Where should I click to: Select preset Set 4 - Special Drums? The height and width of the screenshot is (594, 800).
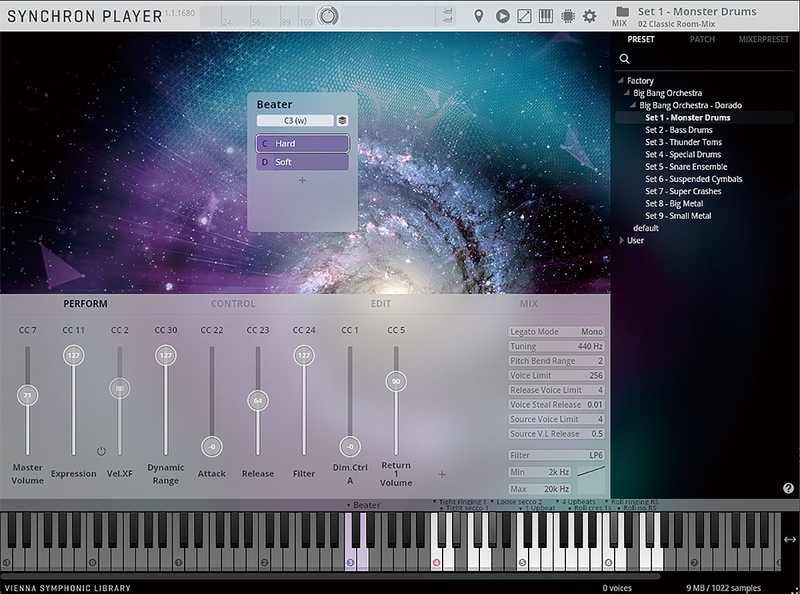pyautogui.click(x=683, y=154)
